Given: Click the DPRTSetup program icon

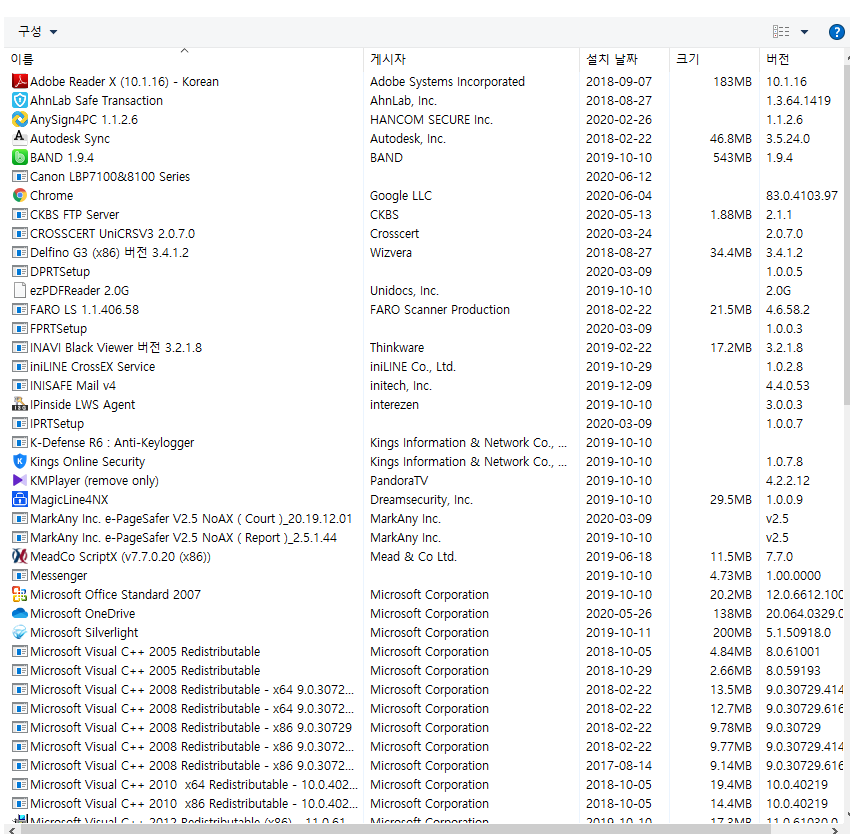Looking at the screenshot, I should [20, 271].
